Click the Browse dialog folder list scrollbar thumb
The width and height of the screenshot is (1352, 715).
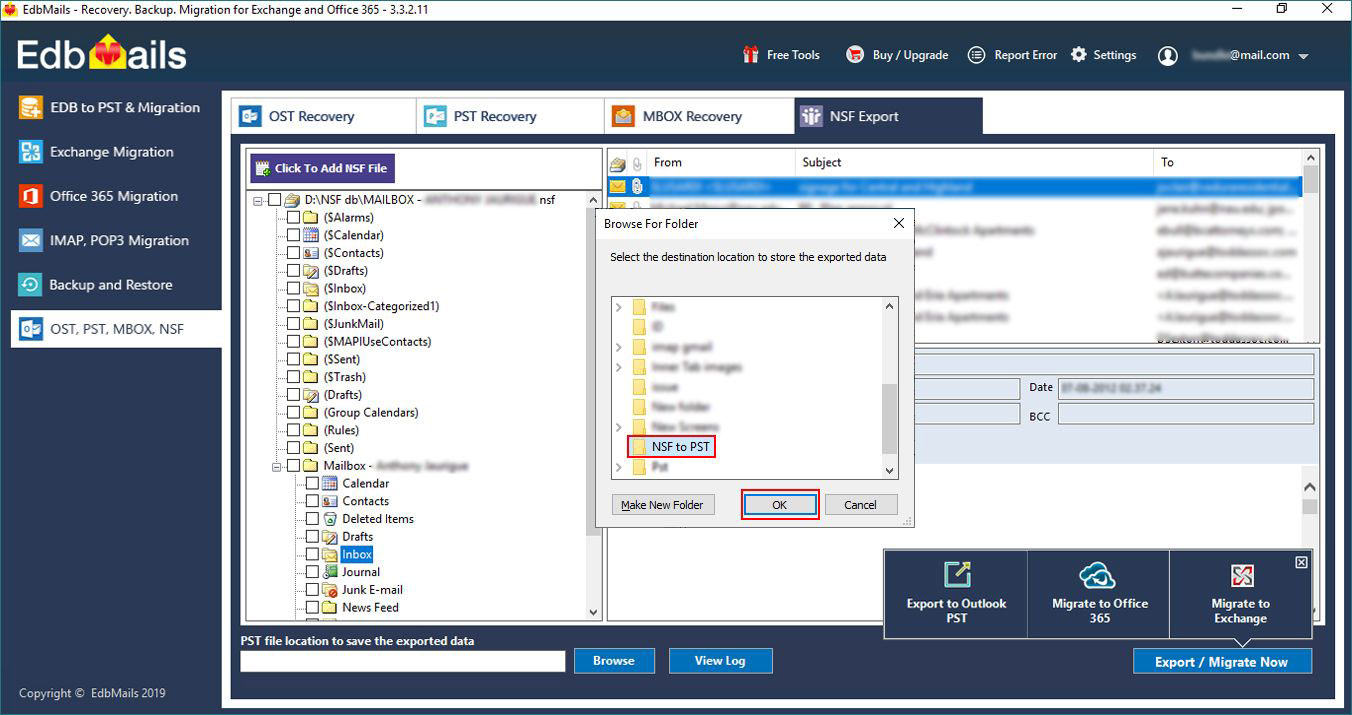889,420
